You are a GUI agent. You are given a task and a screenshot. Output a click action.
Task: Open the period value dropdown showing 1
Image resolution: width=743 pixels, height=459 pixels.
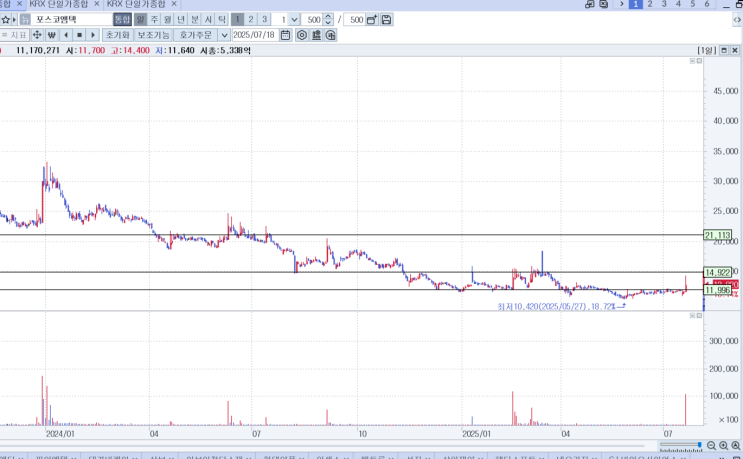point(294,19)
